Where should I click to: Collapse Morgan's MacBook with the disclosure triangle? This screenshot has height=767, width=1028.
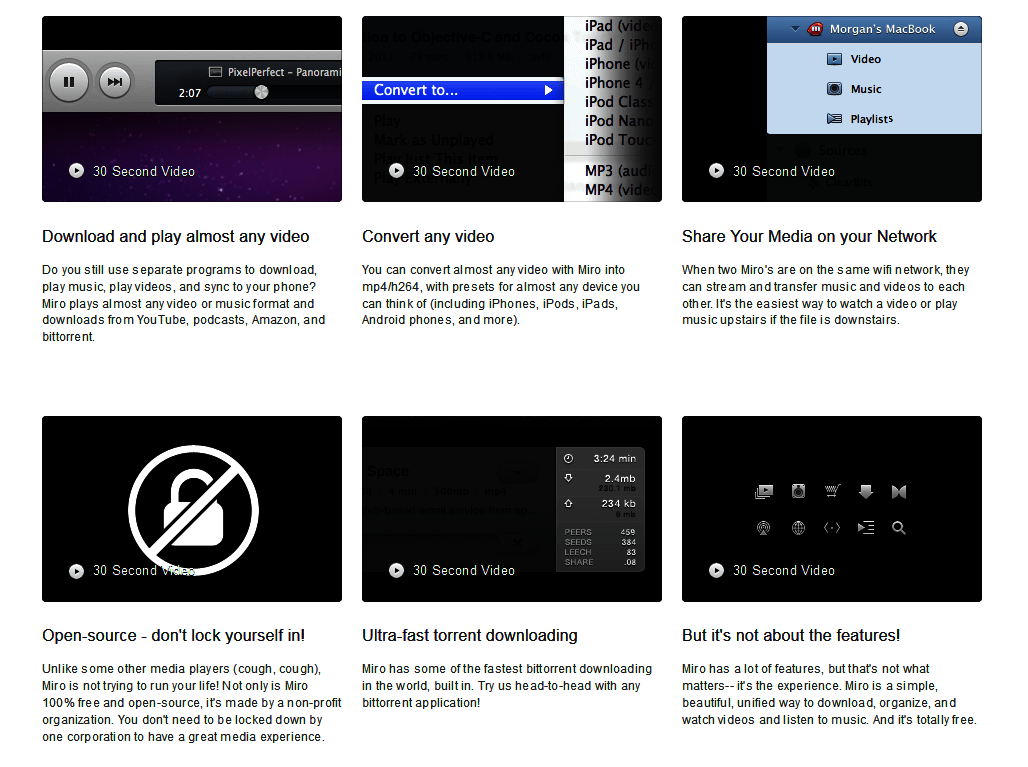pos(793,28)
